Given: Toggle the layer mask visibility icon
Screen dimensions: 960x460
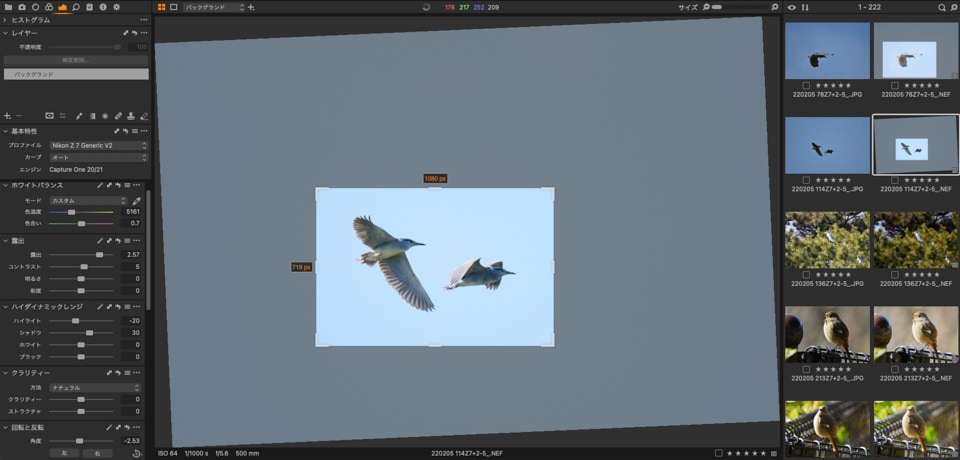Looking at the screenshot, I should pyautogui.click(x=49, y=115).
